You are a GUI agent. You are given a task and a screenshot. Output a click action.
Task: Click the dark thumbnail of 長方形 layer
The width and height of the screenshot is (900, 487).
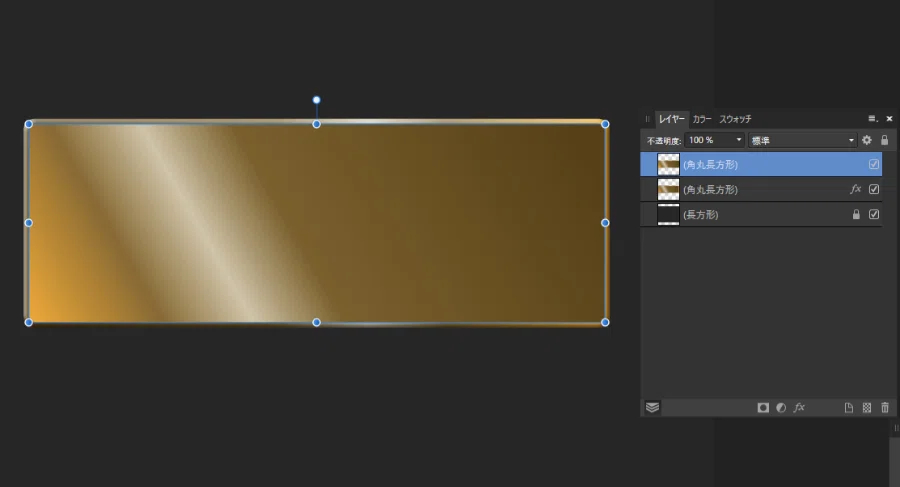point(668,214)
